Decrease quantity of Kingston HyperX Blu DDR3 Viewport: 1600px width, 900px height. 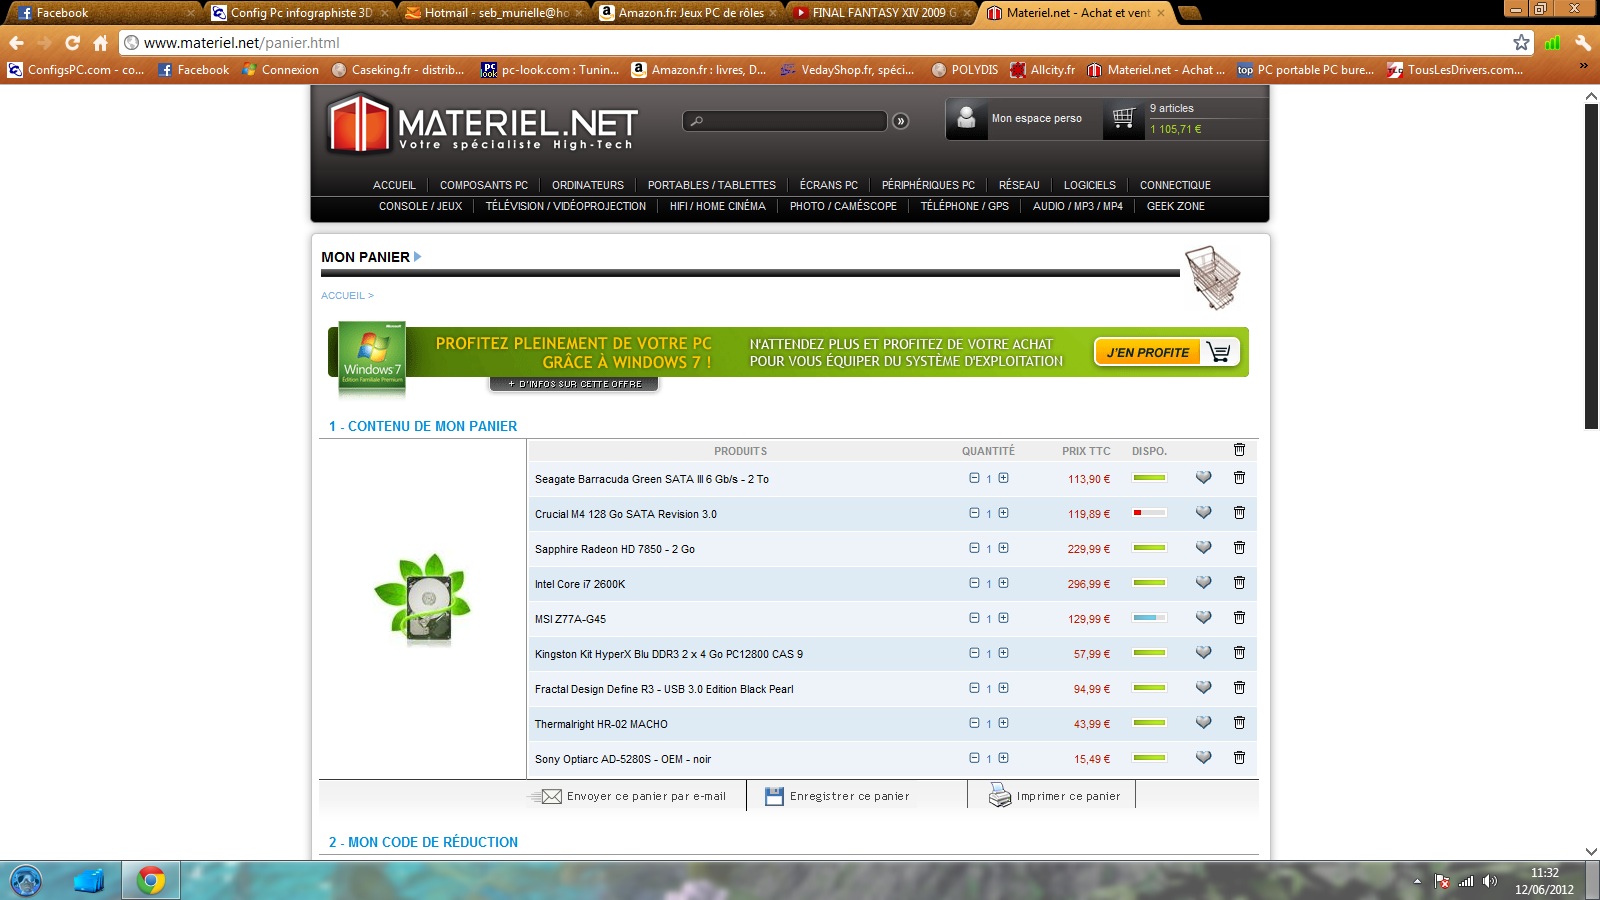974,653
